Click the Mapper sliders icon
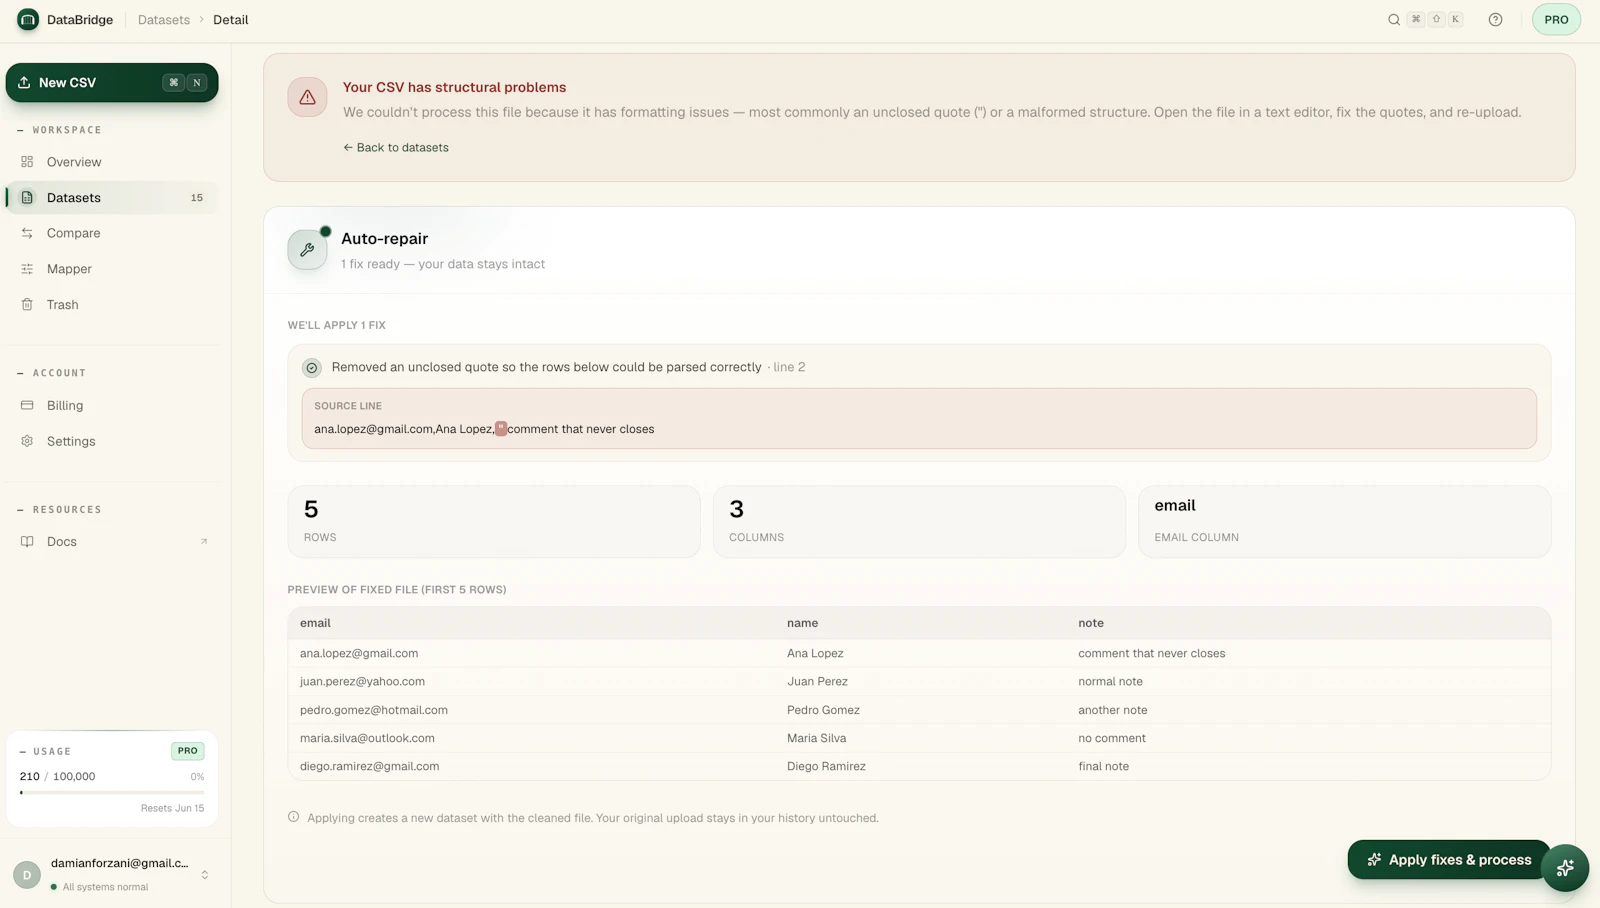The height and width of the screenshot is (908, 1600). pyautogui.click(x=27, y=269)
